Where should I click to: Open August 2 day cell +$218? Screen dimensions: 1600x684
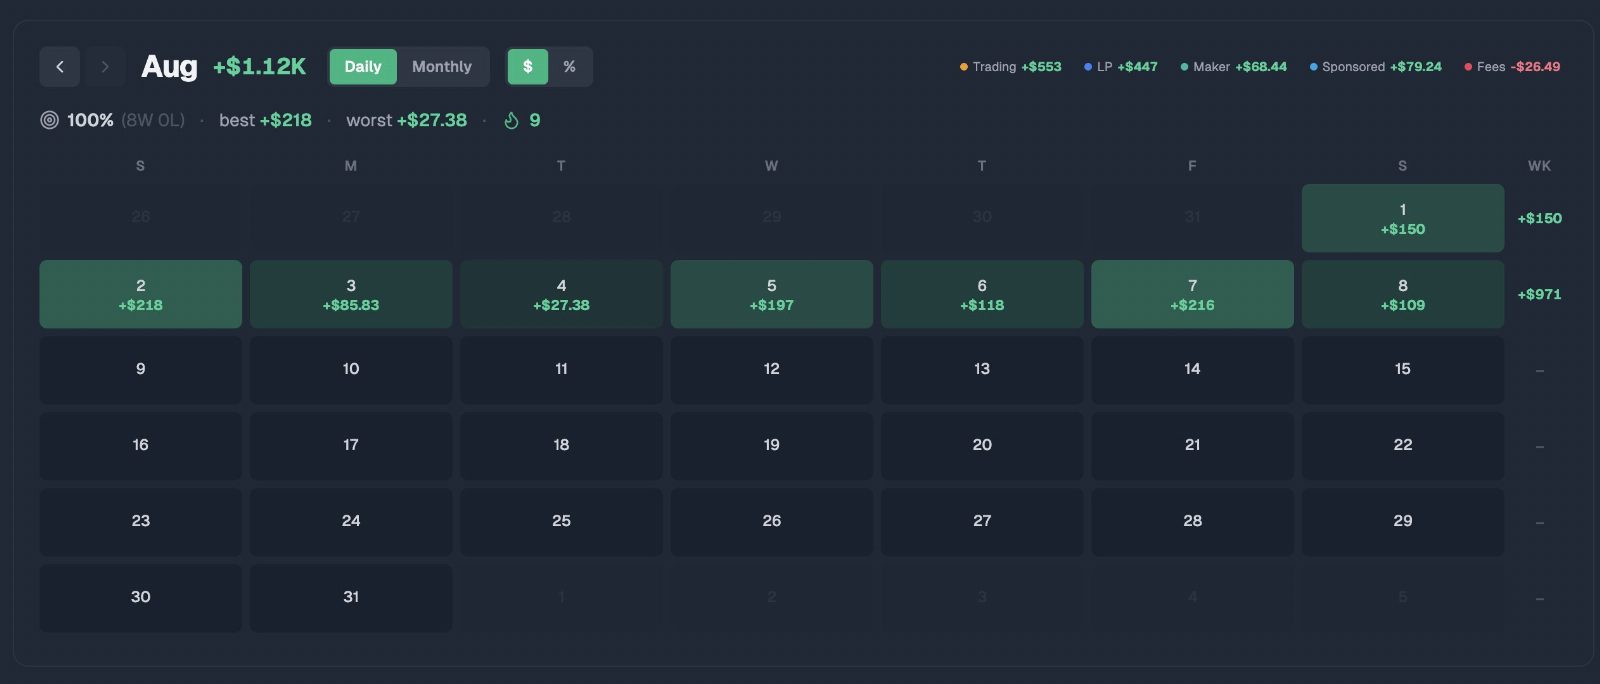[141, 294]
